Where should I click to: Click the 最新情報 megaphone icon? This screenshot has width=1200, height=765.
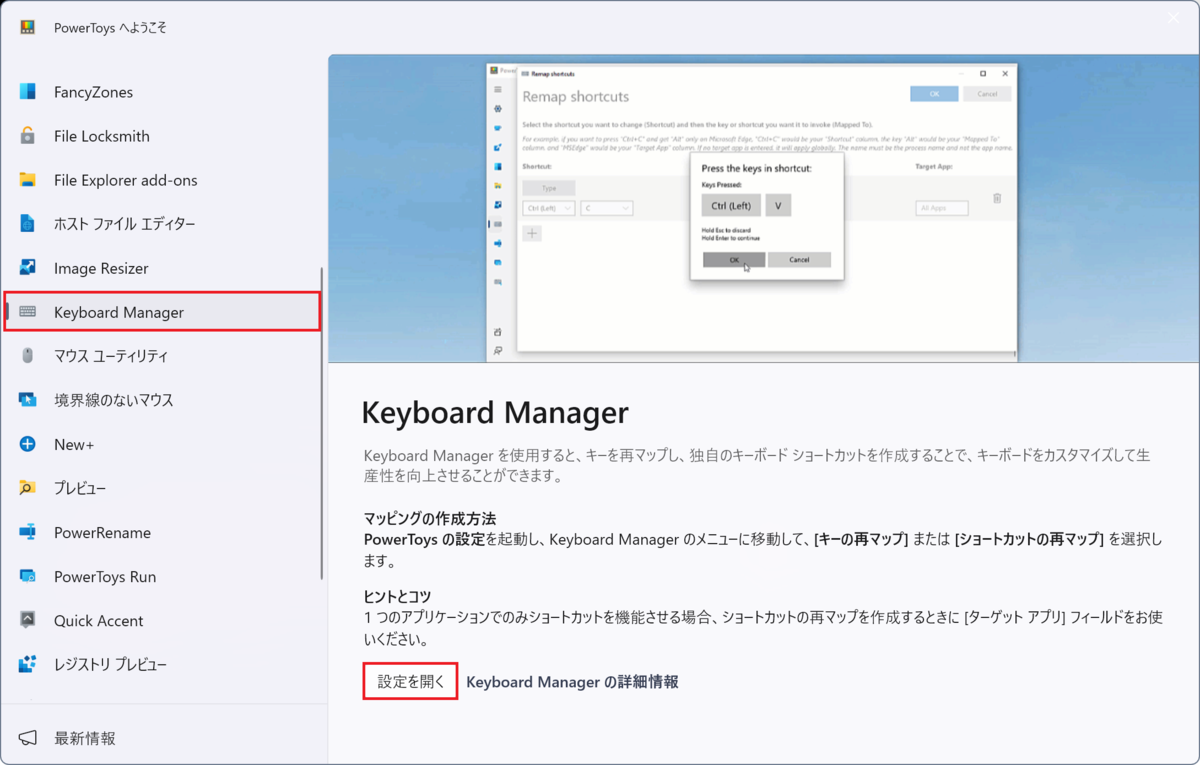(x=28, y=738)
